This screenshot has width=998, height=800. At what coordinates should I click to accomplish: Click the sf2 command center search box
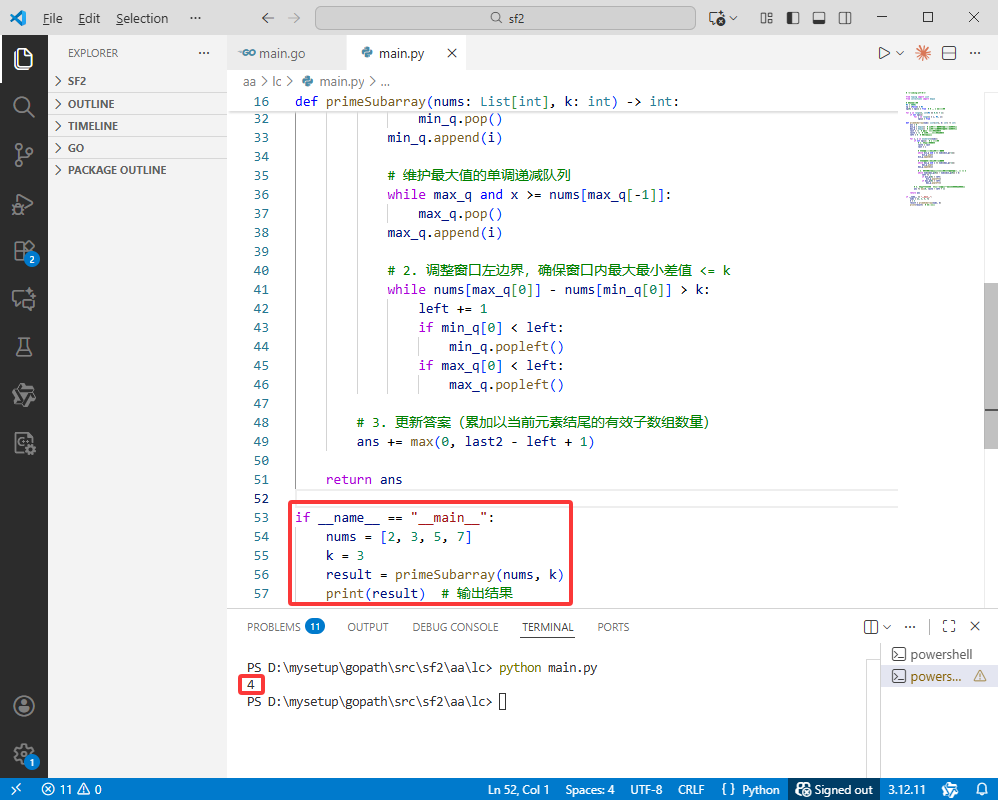click(x=505, y=18)
